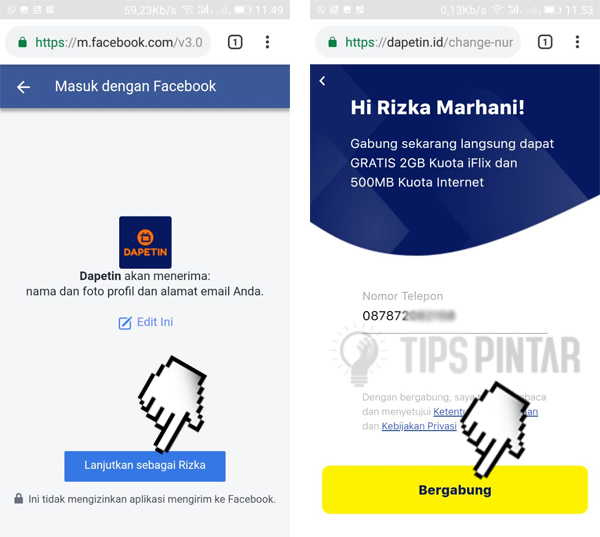Click the green padlock beside the dapetin.id URL
Screen dimensions: 600x537
pyautogui.click(x=333, y=42)
